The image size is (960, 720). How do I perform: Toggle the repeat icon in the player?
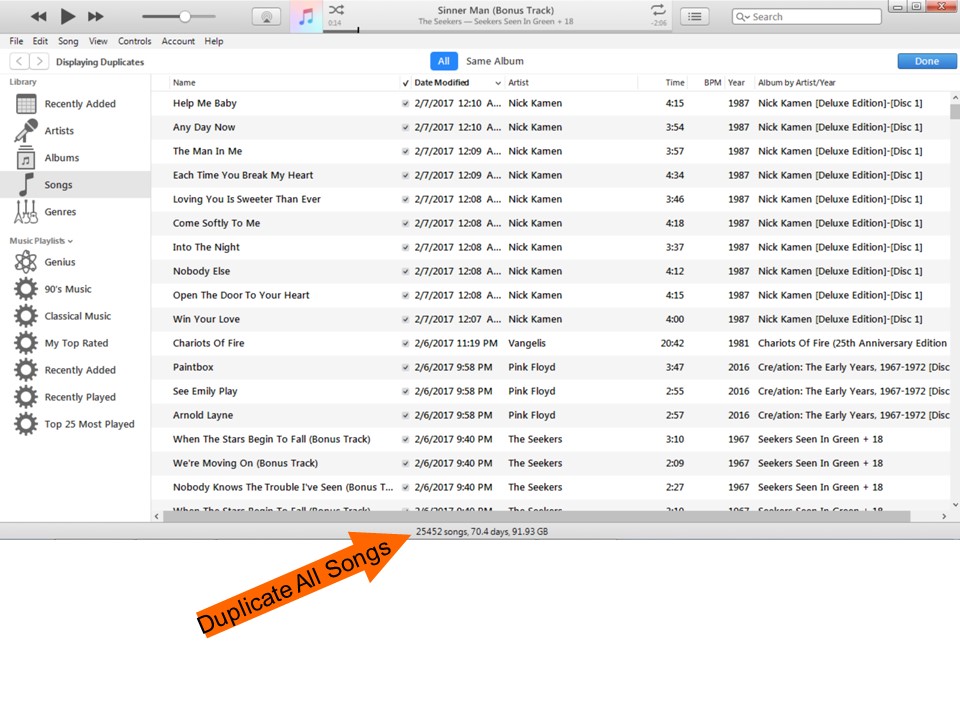tap(658, 10)
